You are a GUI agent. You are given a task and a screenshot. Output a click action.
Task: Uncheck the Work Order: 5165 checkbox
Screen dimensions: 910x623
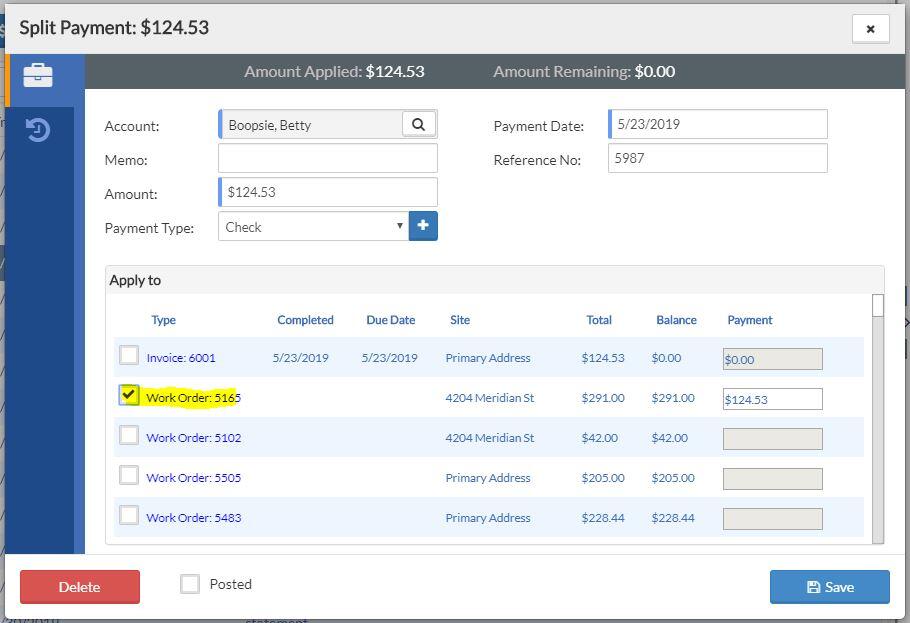pos(129,395)
